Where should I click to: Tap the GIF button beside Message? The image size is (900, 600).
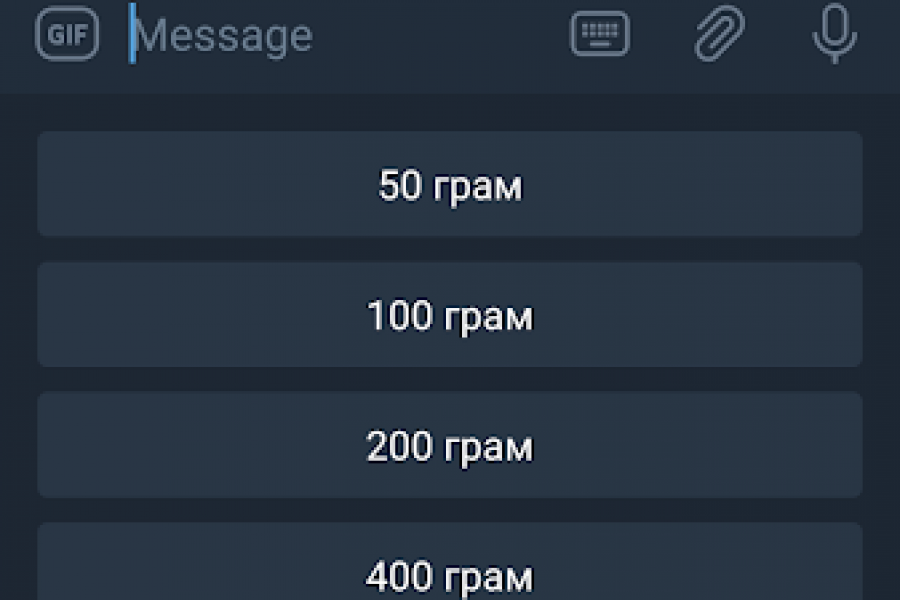[67, 35]
